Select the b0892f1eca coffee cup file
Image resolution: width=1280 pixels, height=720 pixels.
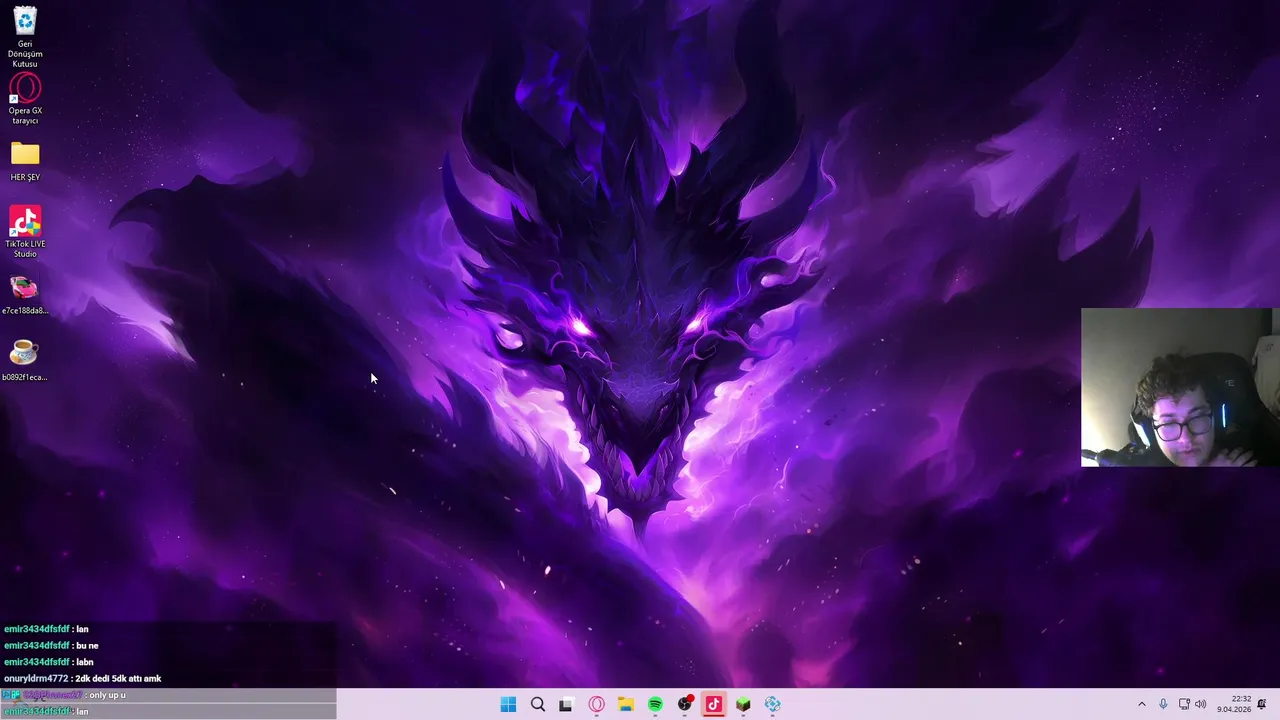click(x=25, y=360)
